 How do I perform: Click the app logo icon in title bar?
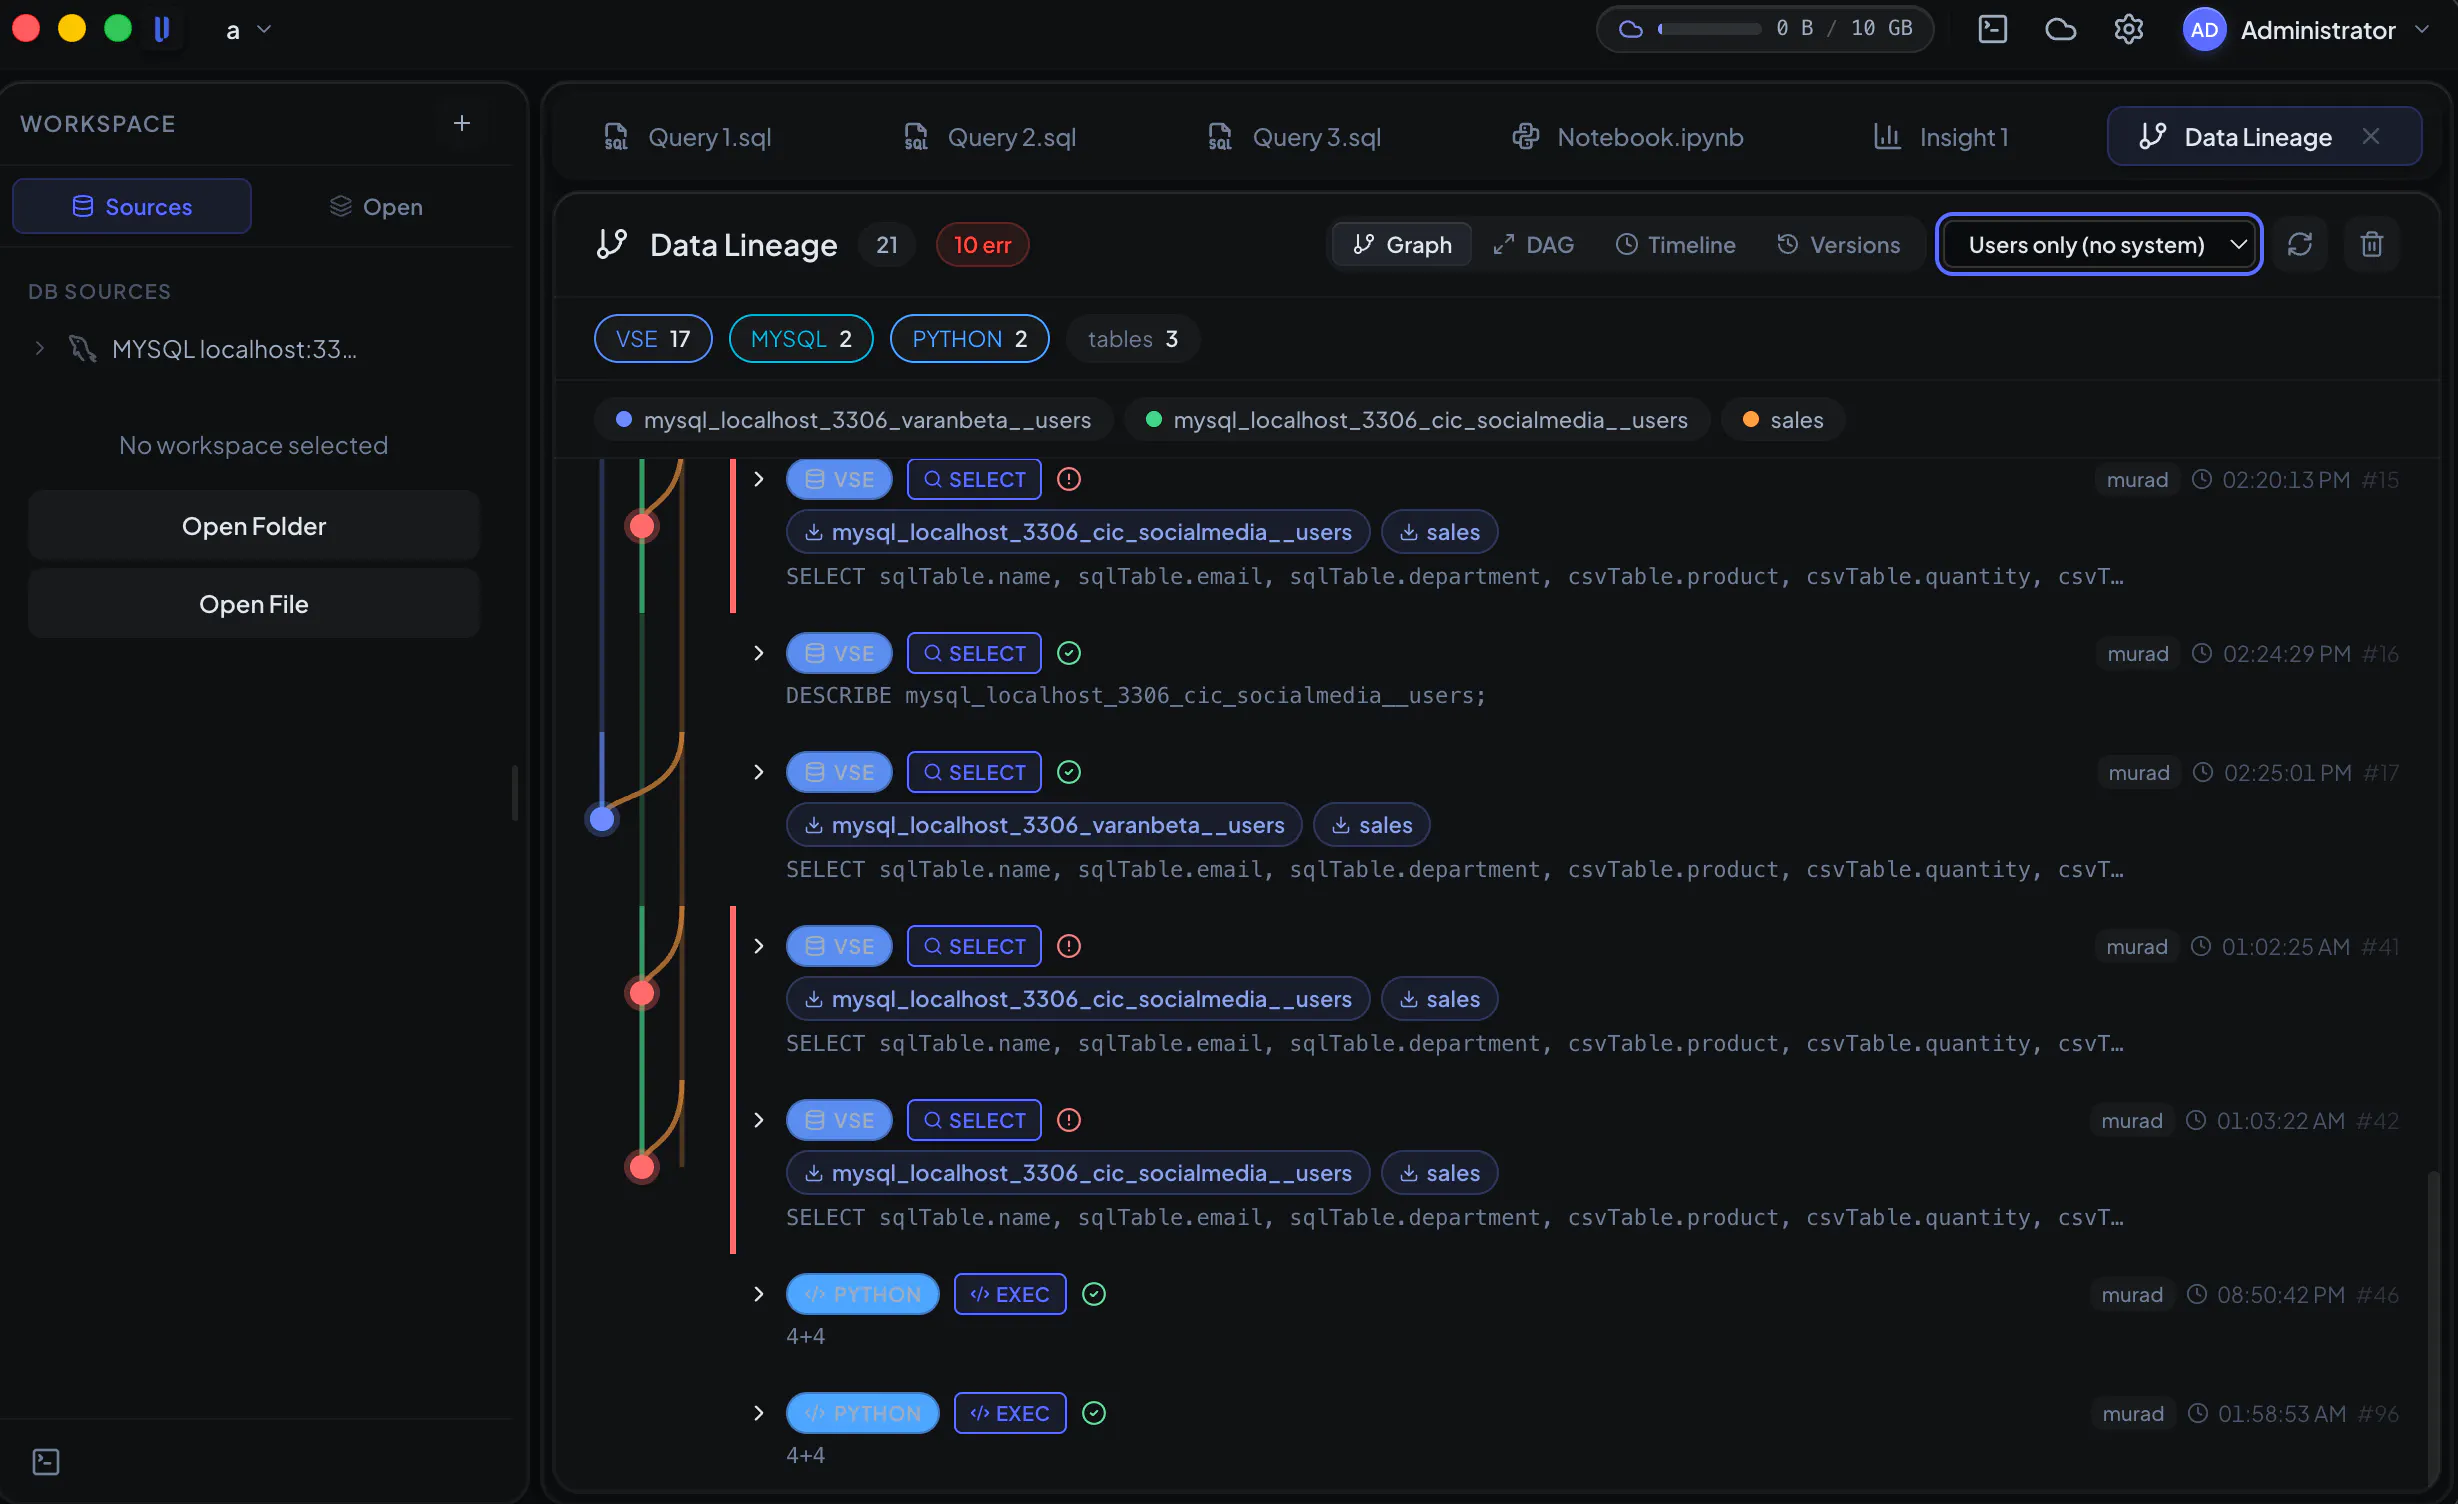click(161, 29)
